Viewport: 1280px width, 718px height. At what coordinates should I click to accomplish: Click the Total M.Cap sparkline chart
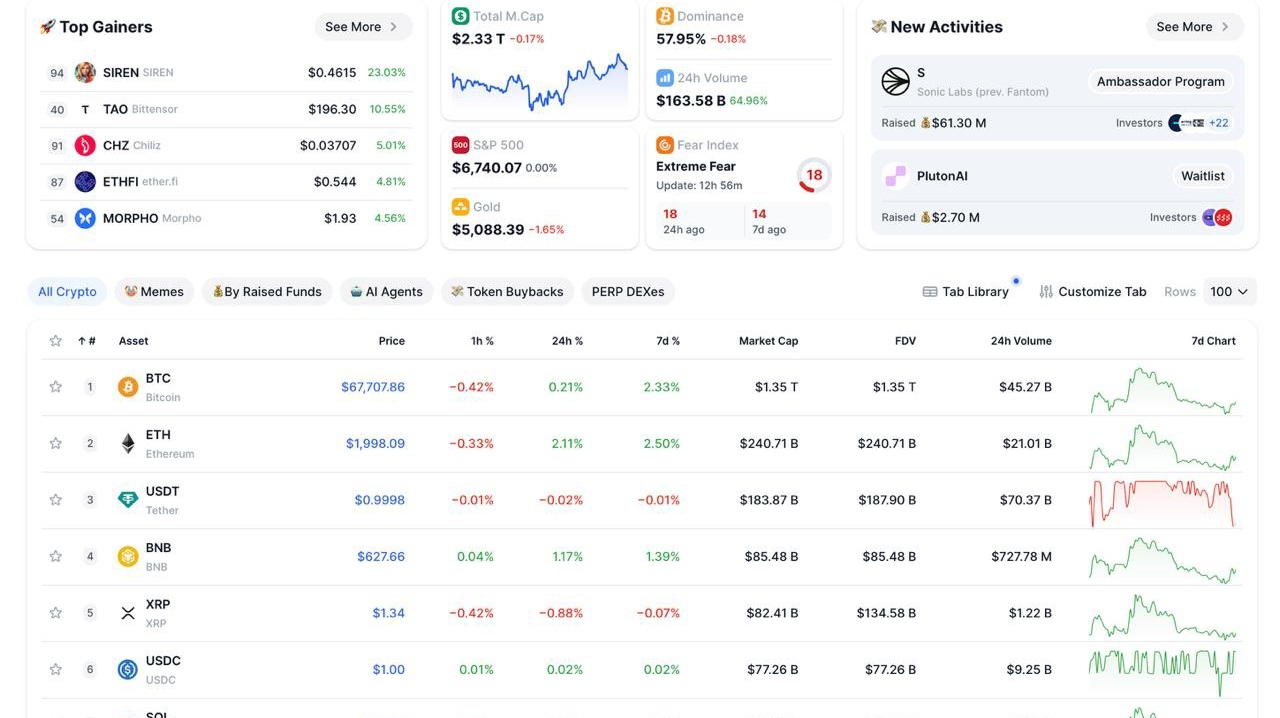click(x=540, y=82)
